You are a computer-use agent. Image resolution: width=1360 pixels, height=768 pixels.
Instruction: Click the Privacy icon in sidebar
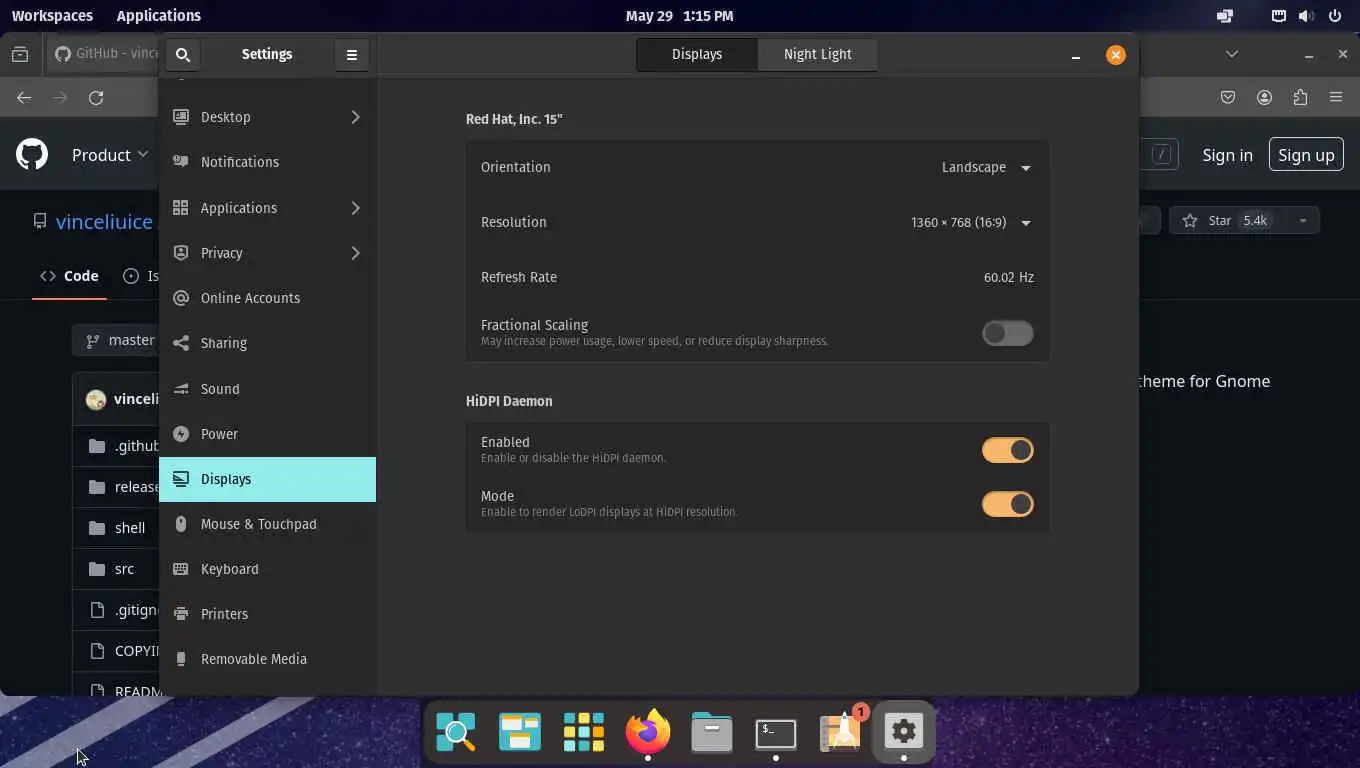pos(181,253)
